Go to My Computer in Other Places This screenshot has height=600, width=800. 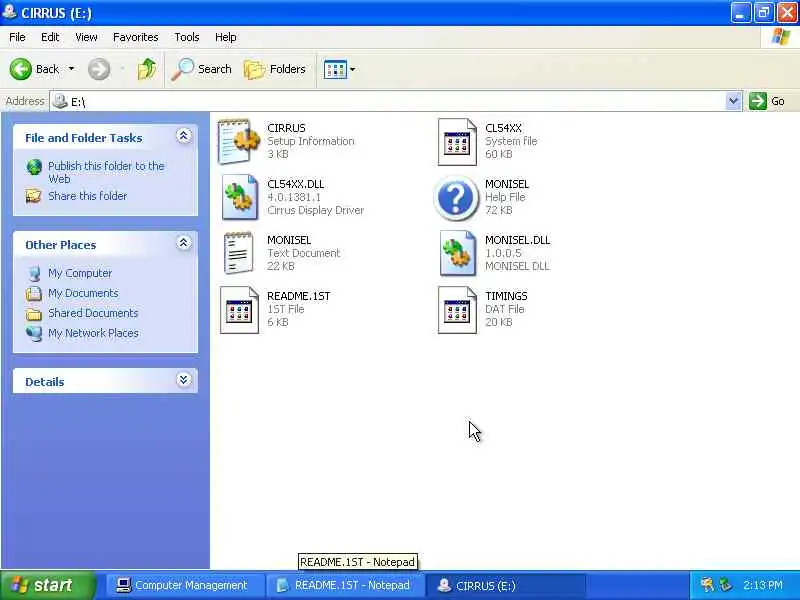click(x=80, y=273)
